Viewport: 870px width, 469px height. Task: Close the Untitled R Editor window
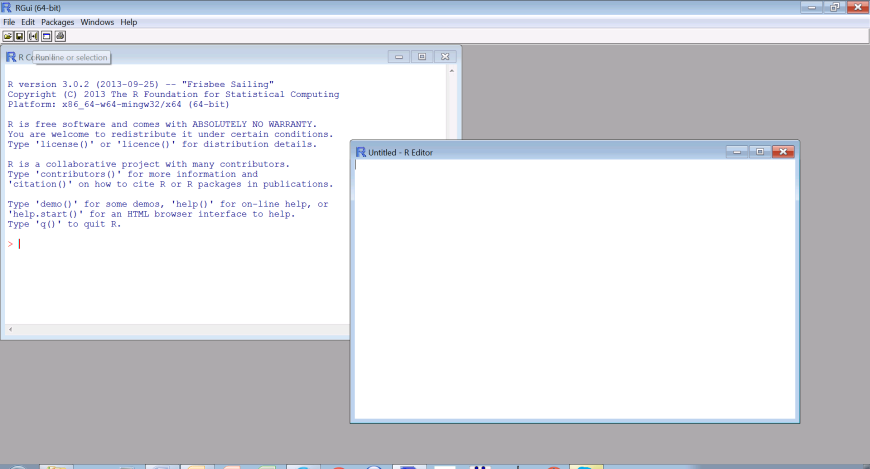pyautogui.click(x=783, y=151)
